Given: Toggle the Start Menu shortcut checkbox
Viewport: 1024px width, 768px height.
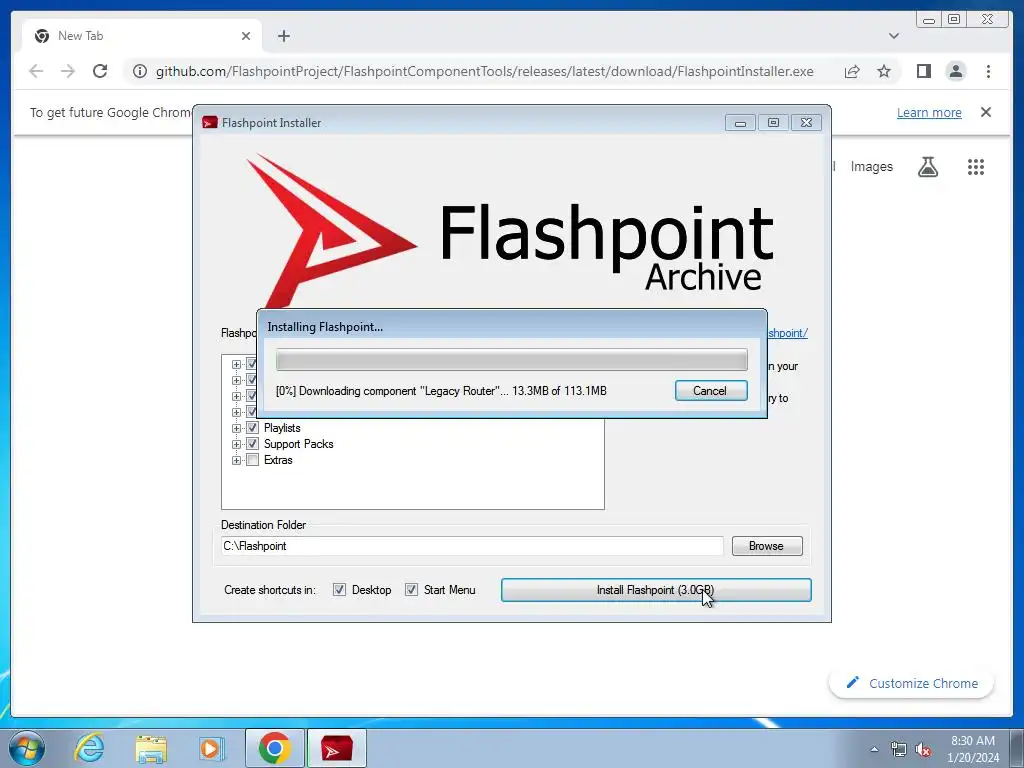Looking at the screenshot, I should point(411,590).
